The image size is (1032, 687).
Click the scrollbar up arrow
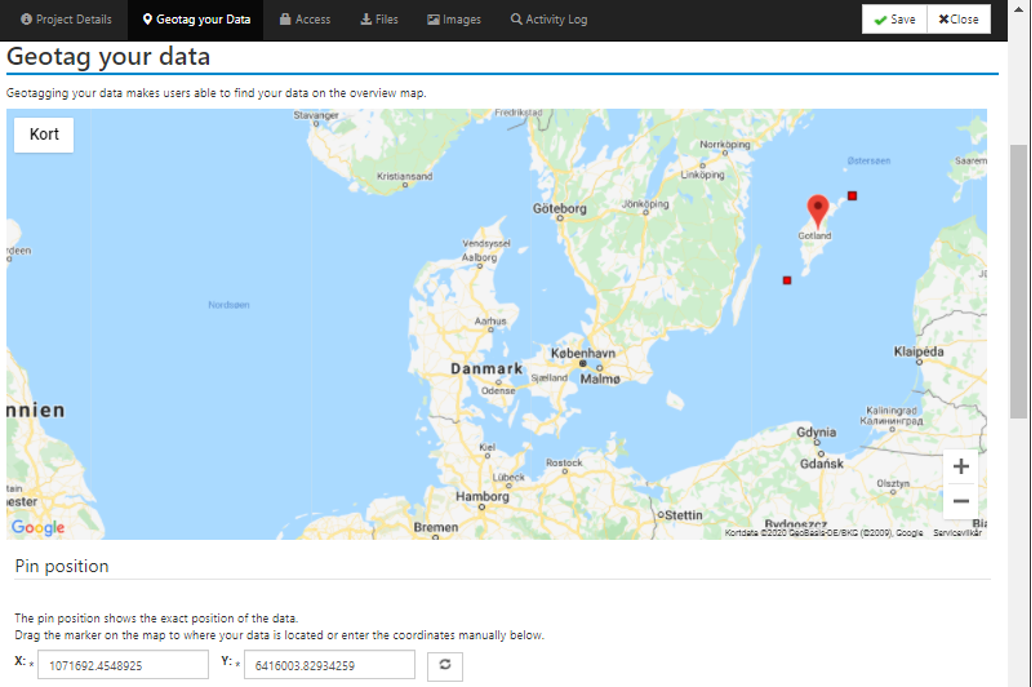(x=1019, y=9)
